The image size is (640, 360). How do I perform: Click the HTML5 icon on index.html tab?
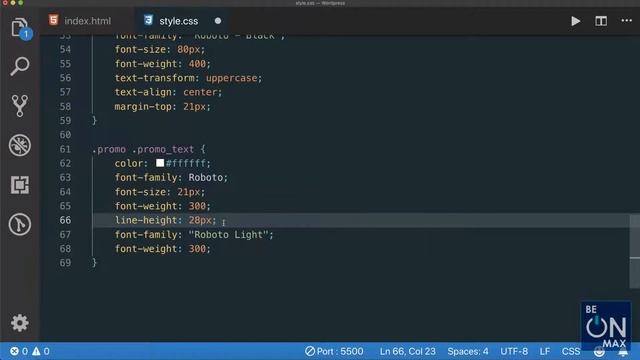tap(53, 20)
